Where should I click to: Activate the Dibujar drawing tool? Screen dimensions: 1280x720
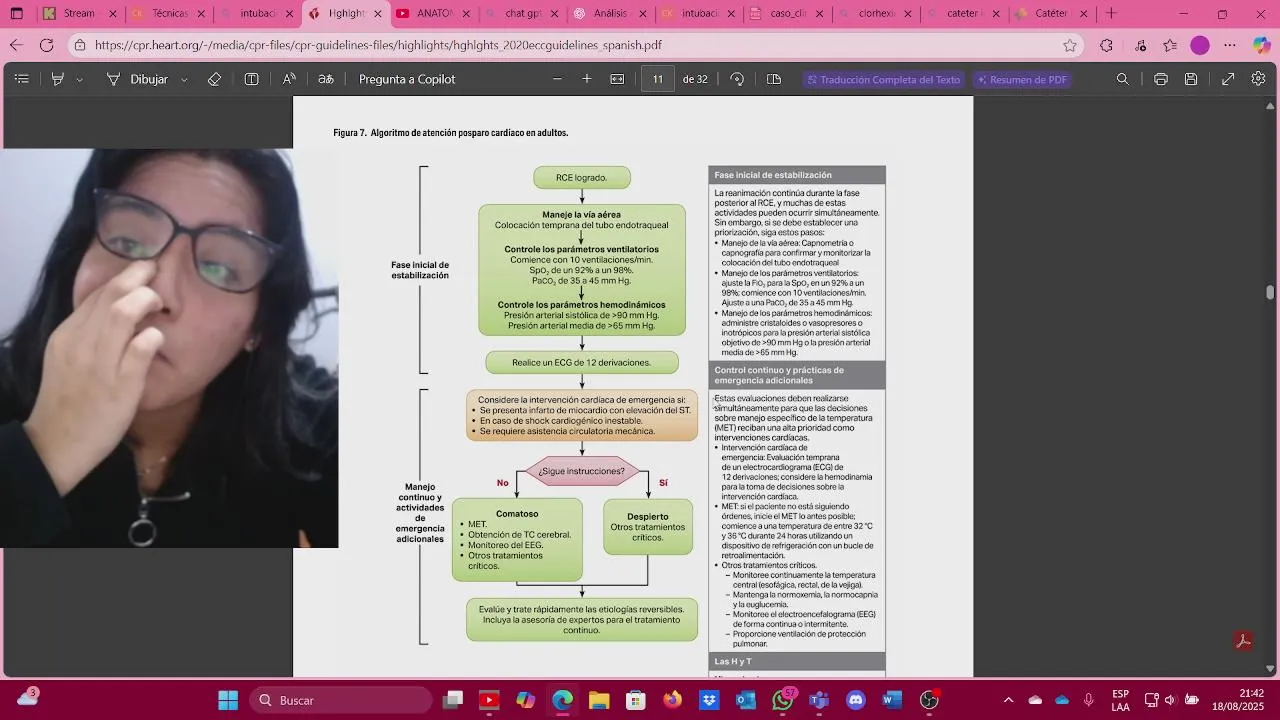tap(138, 79)
